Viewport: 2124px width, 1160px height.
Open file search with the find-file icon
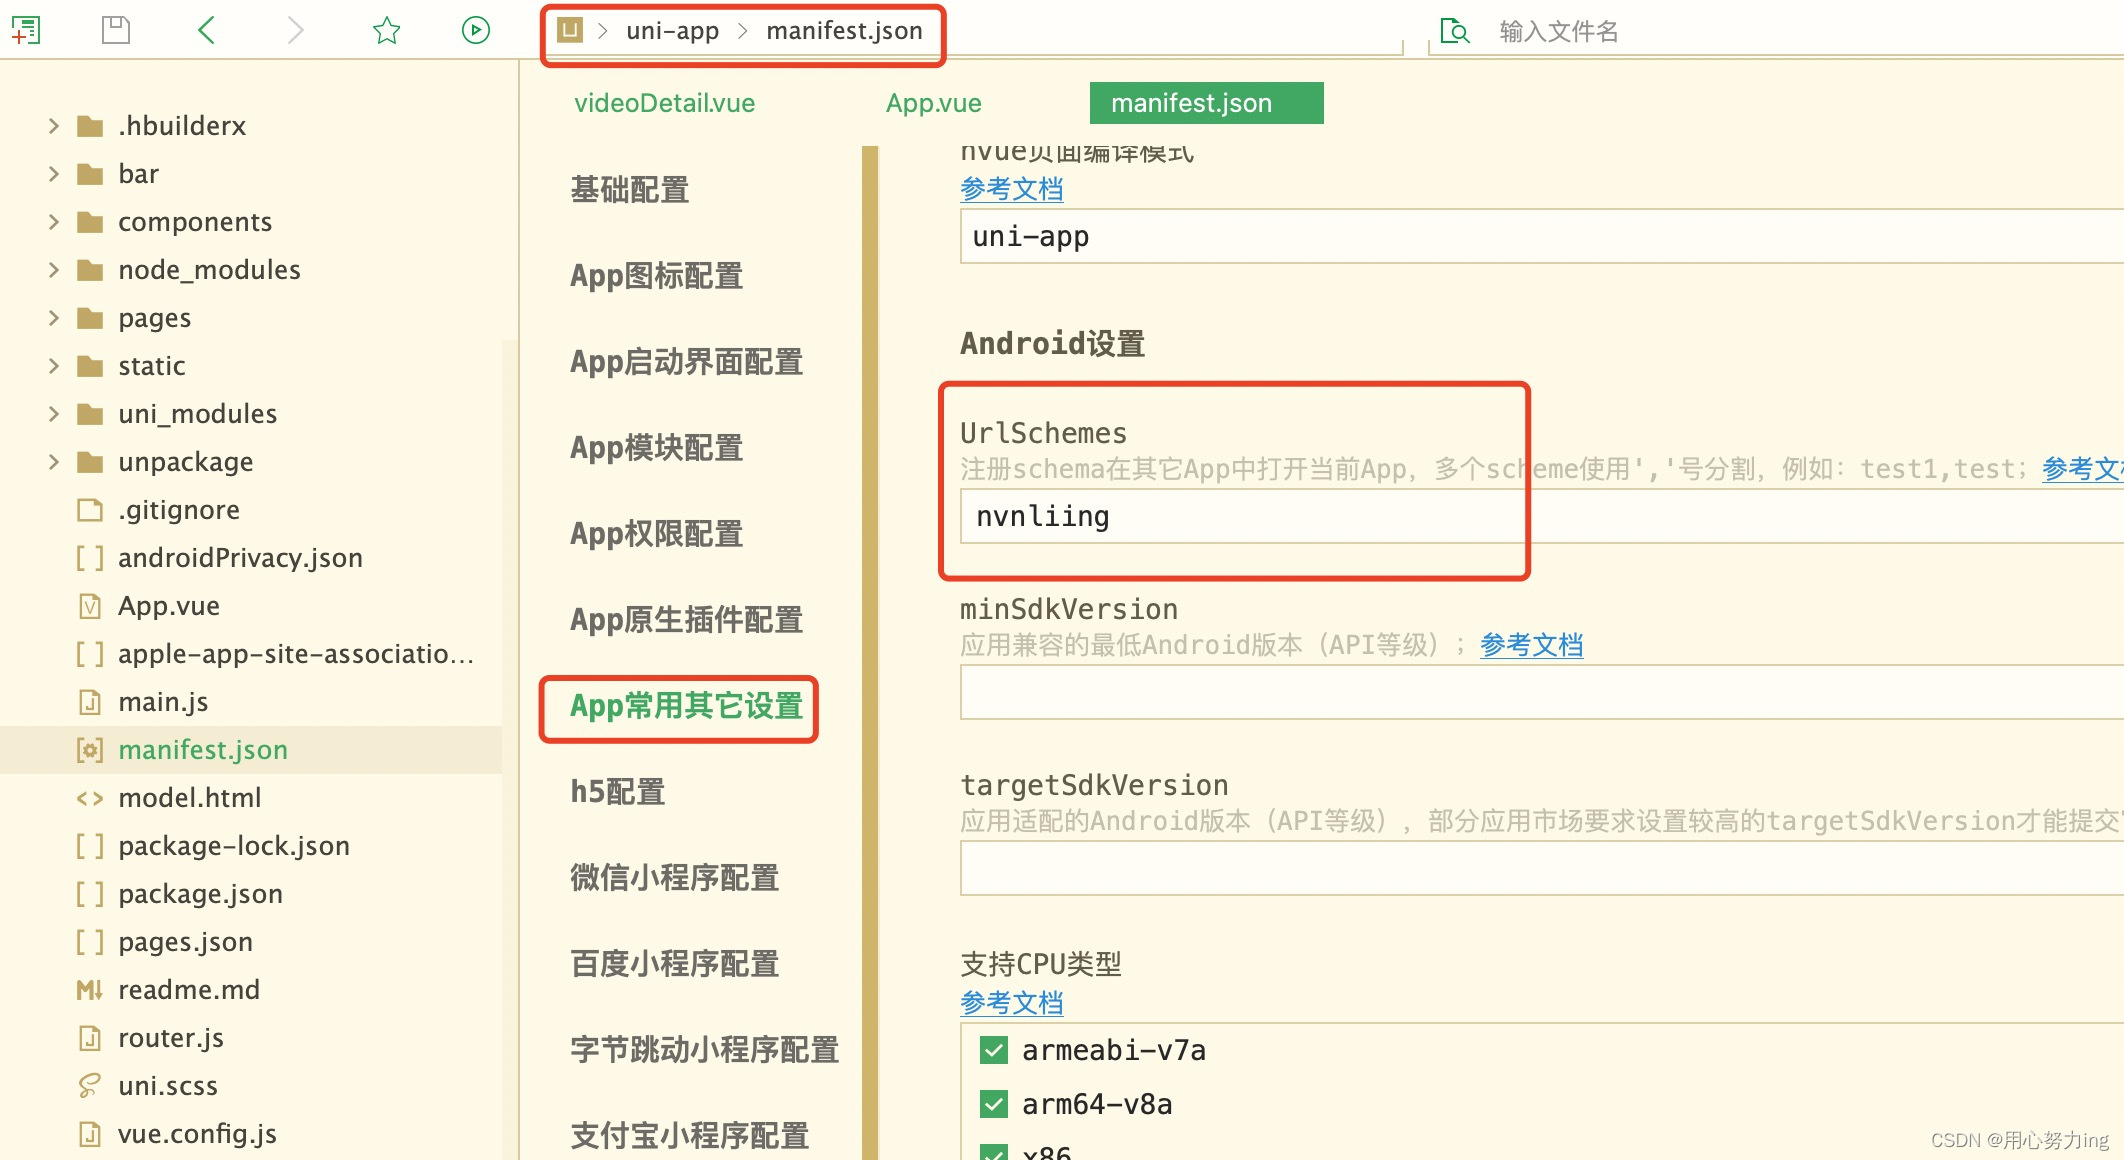click(x=1455, y=30)
